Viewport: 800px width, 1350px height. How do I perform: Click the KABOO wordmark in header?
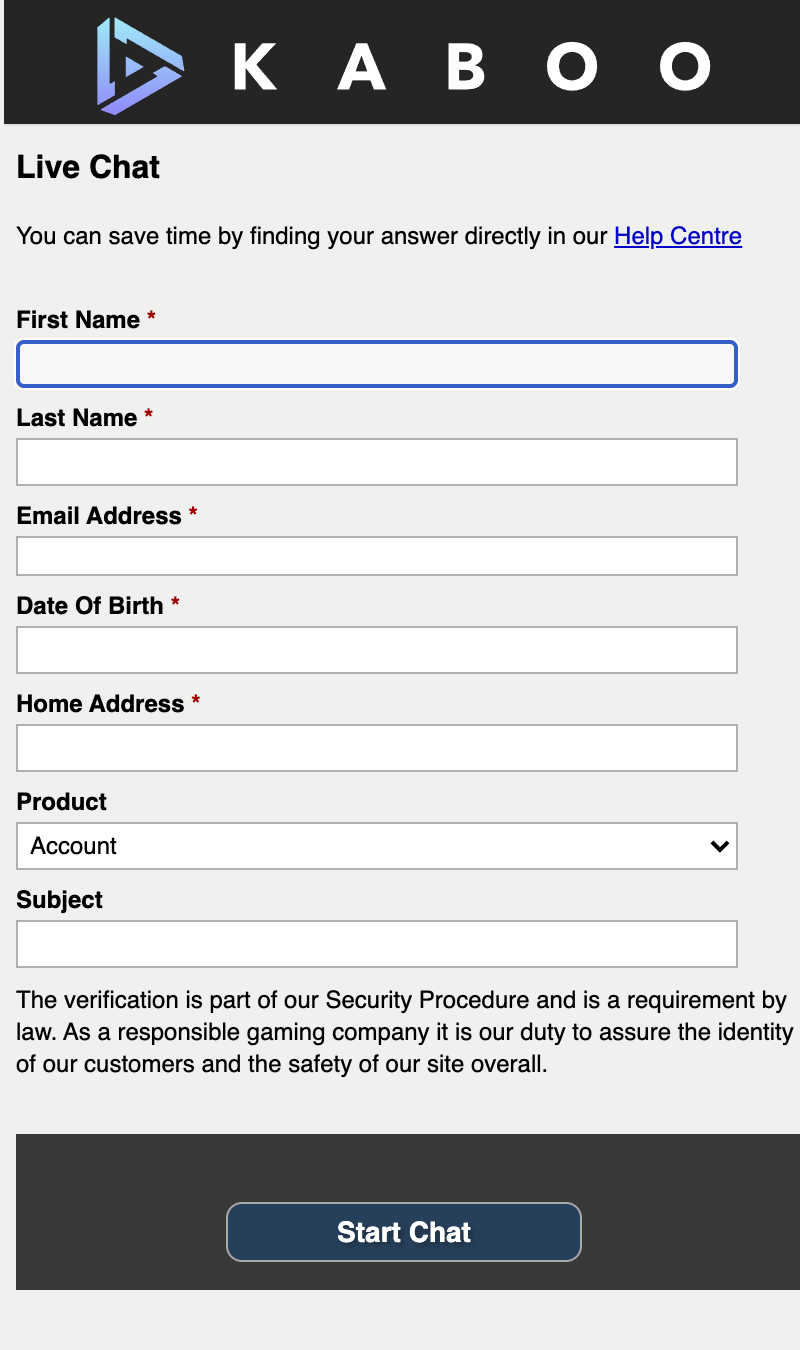pyautogui.click(x=470, y=67)
